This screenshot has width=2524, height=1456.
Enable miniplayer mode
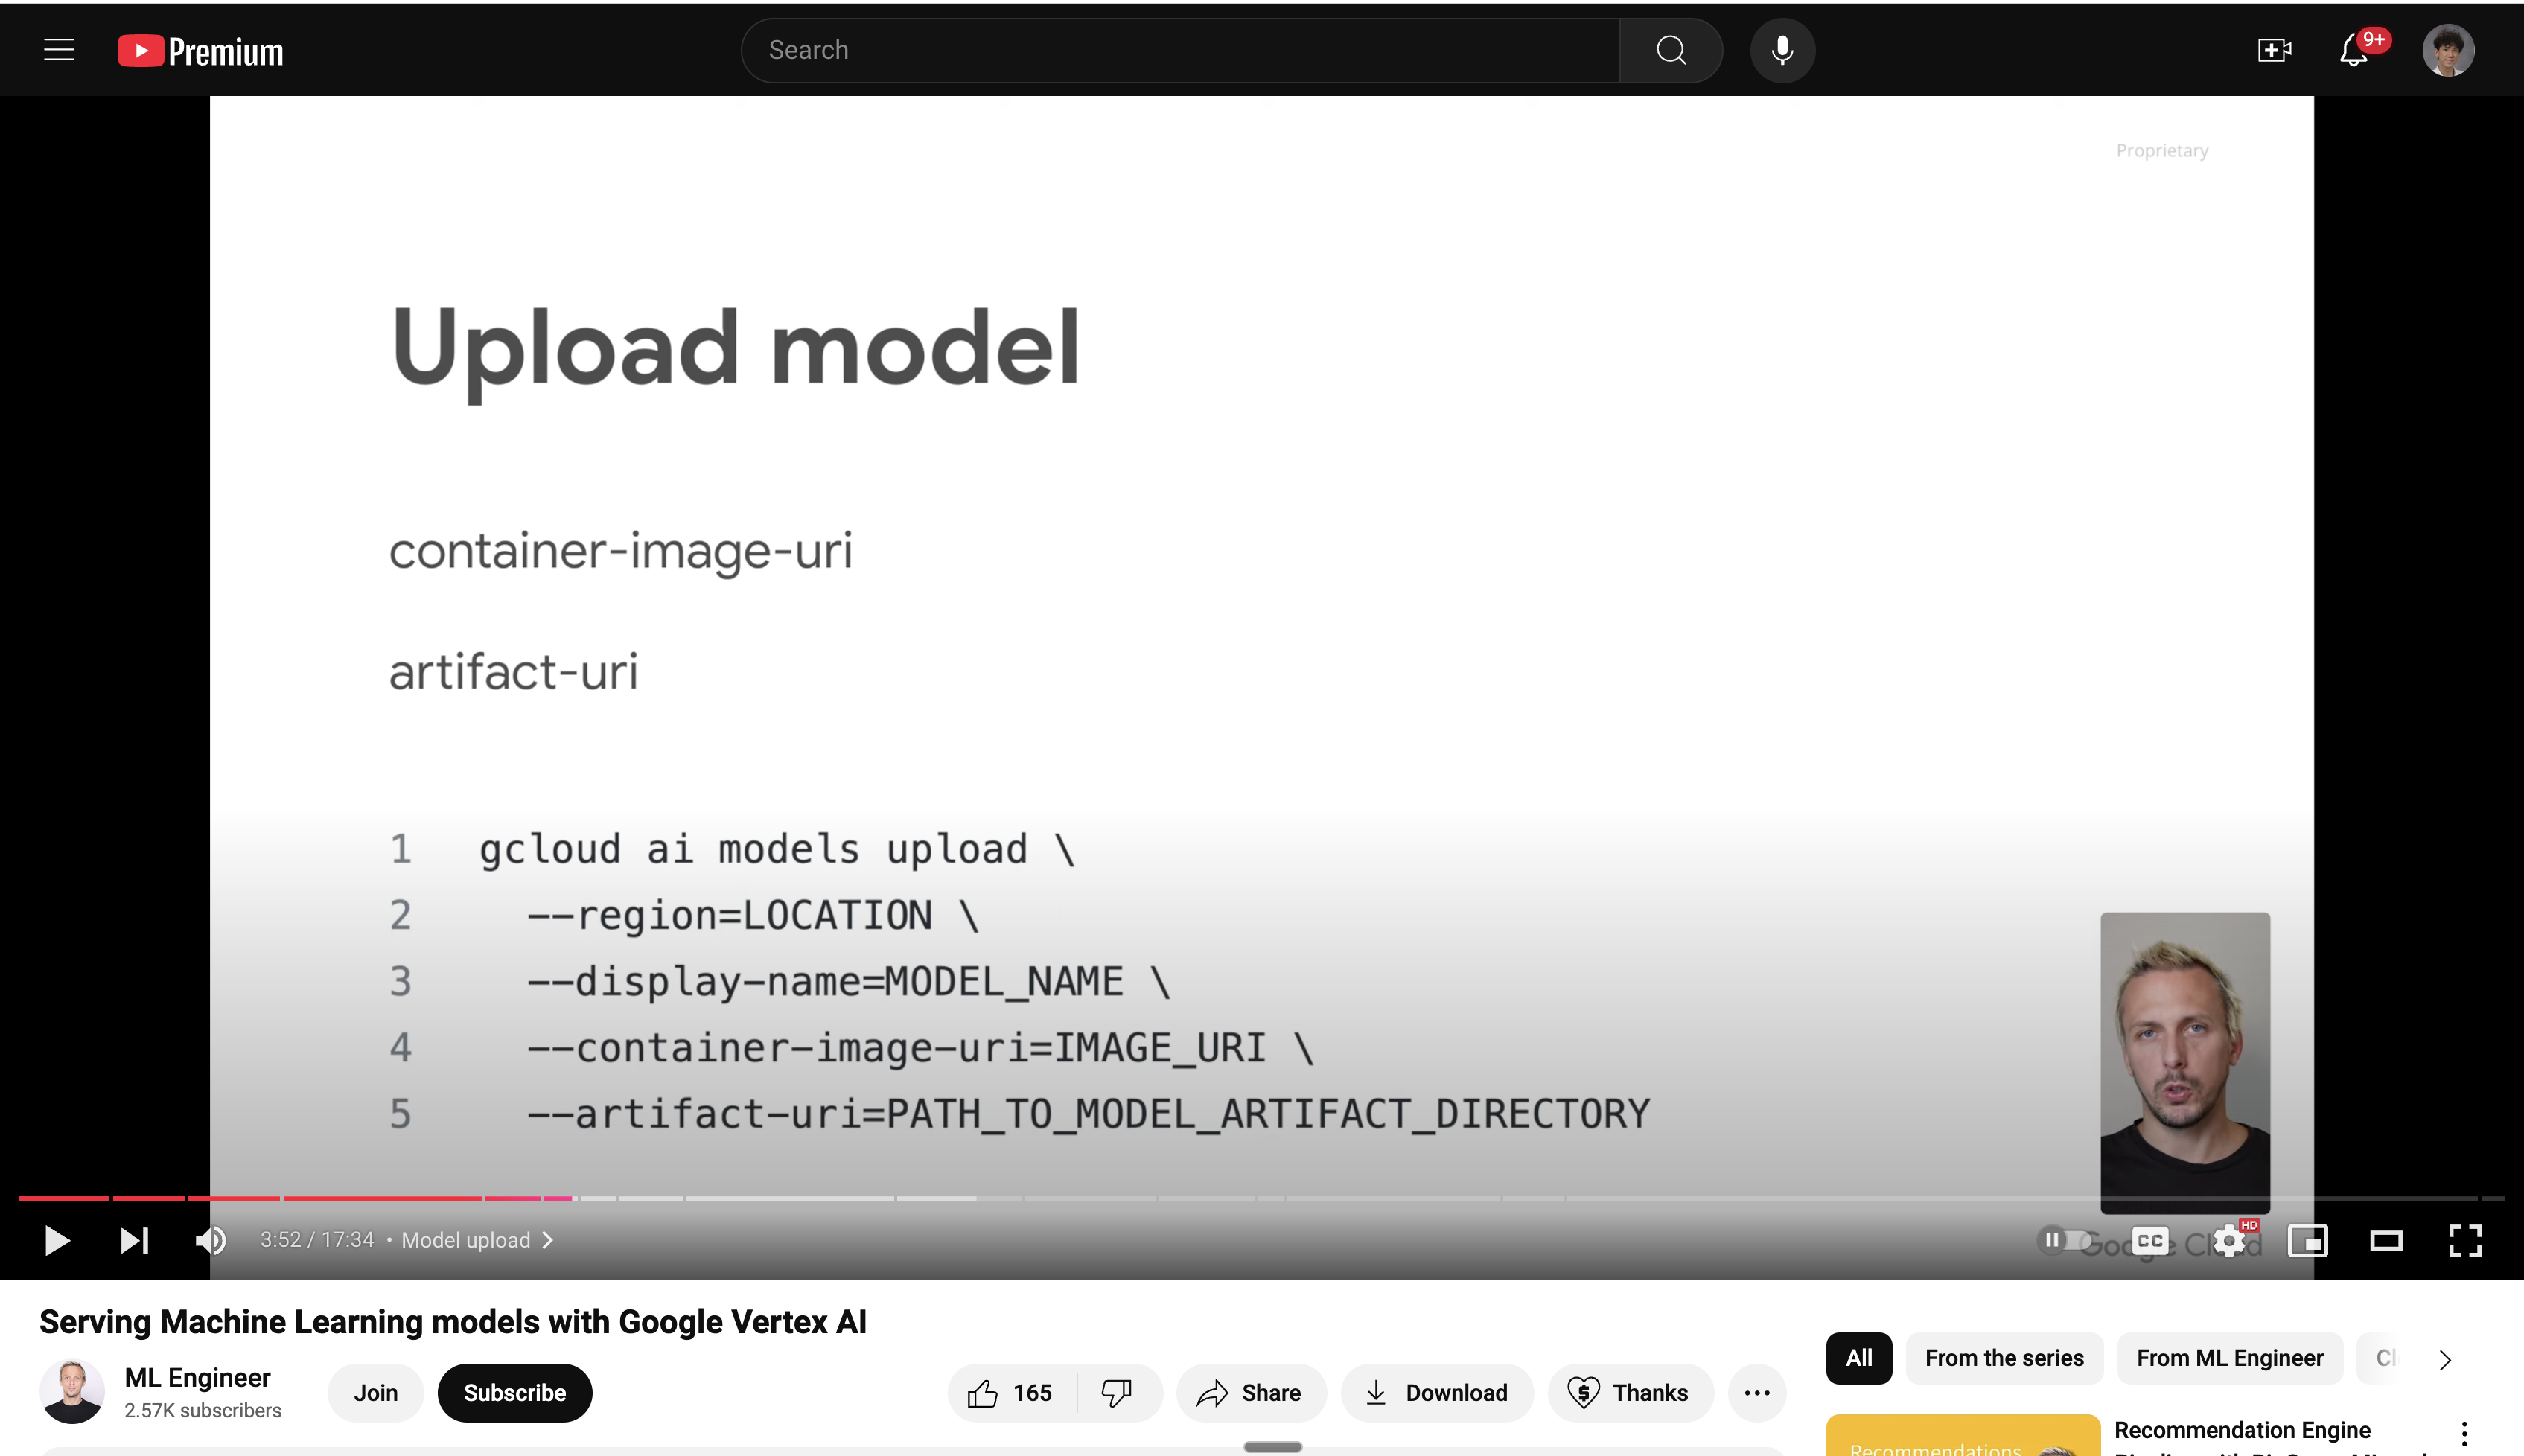tap(2308, 1241)
